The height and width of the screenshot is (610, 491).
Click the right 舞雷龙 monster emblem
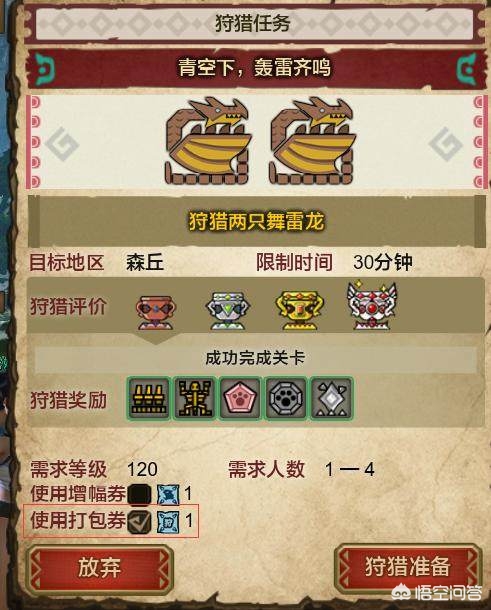(x=312, y=142)
